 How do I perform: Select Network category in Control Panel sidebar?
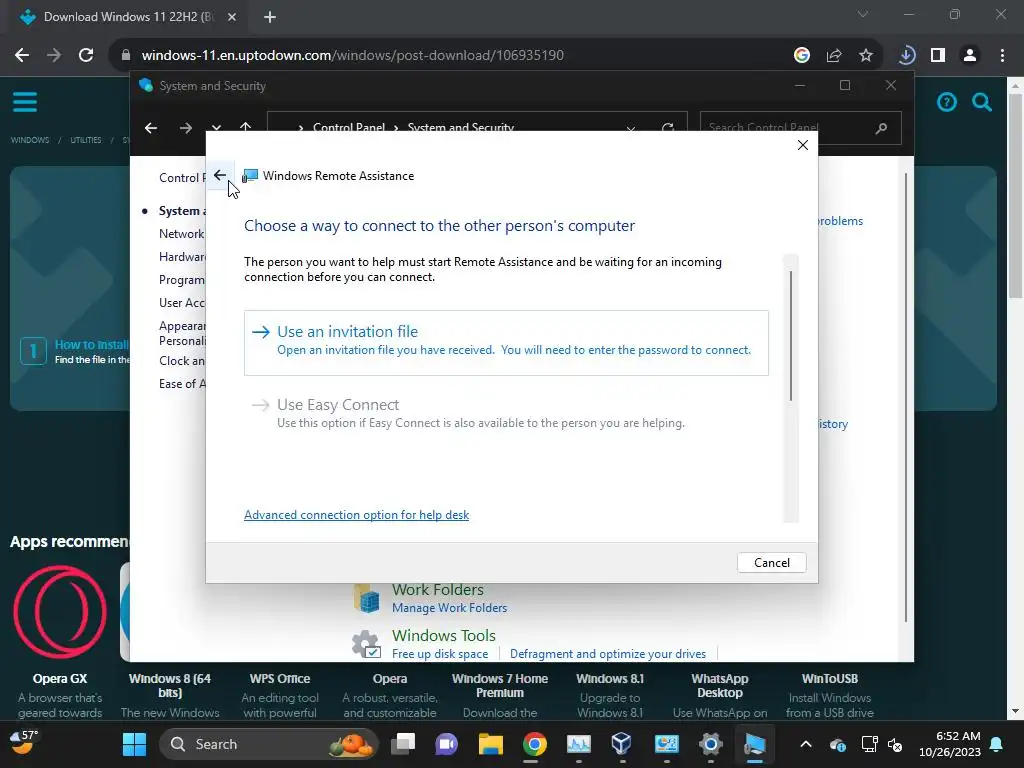pyautogui.click(x=182, y=234)
